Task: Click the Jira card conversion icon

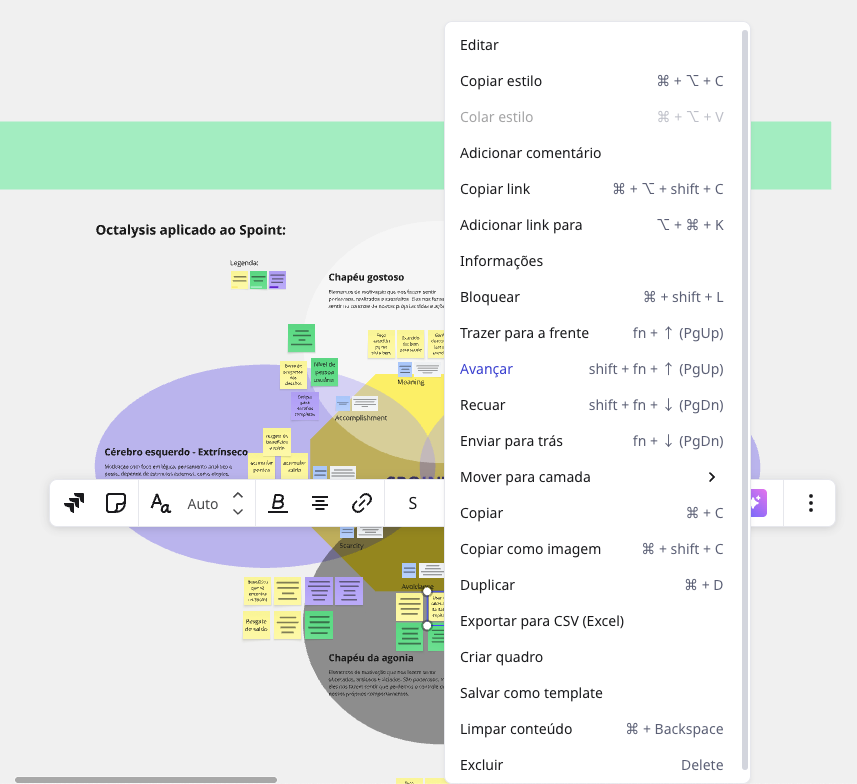Action: (74, 503)
